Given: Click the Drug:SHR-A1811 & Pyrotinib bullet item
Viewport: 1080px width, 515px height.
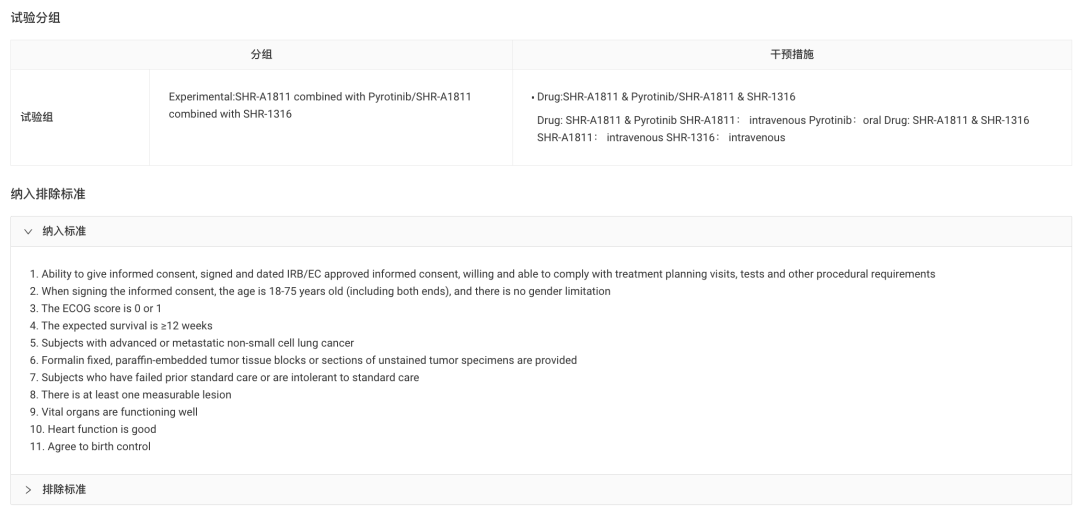Looking at the screenshot, I should click(666, 97).
